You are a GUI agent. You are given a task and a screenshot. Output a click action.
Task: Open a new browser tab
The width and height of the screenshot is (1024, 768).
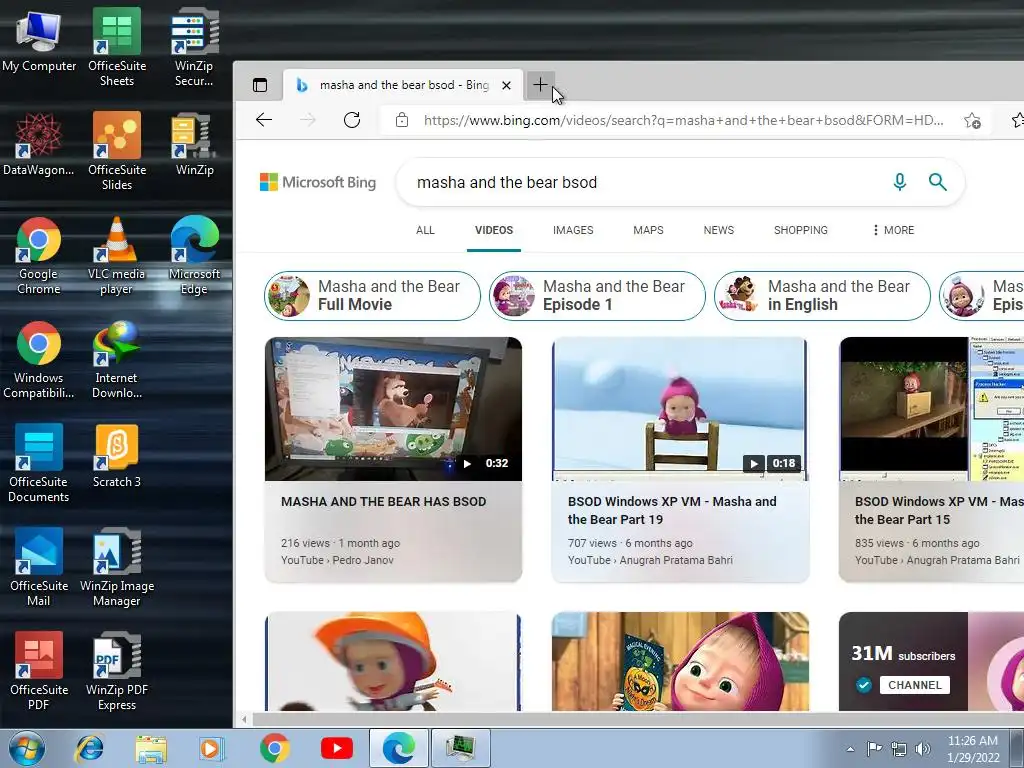click(x=540, y=85)
